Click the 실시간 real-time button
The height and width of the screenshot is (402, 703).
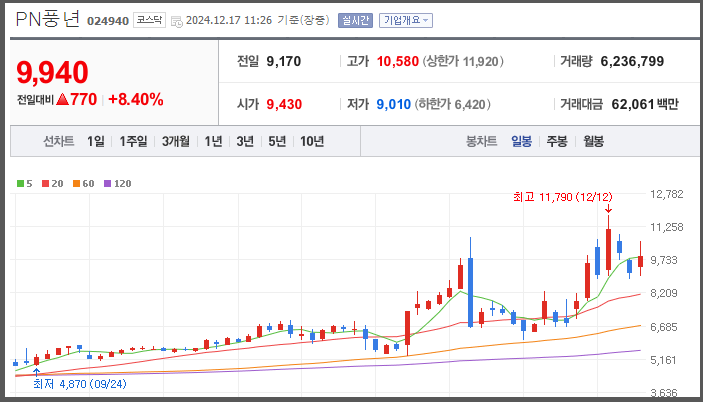[x=355, y=20]
